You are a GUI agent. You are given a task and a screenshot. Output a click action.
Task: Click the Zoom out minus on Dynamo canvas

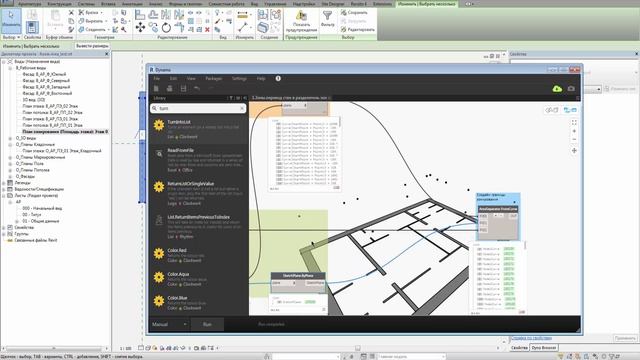coord(574,140)
